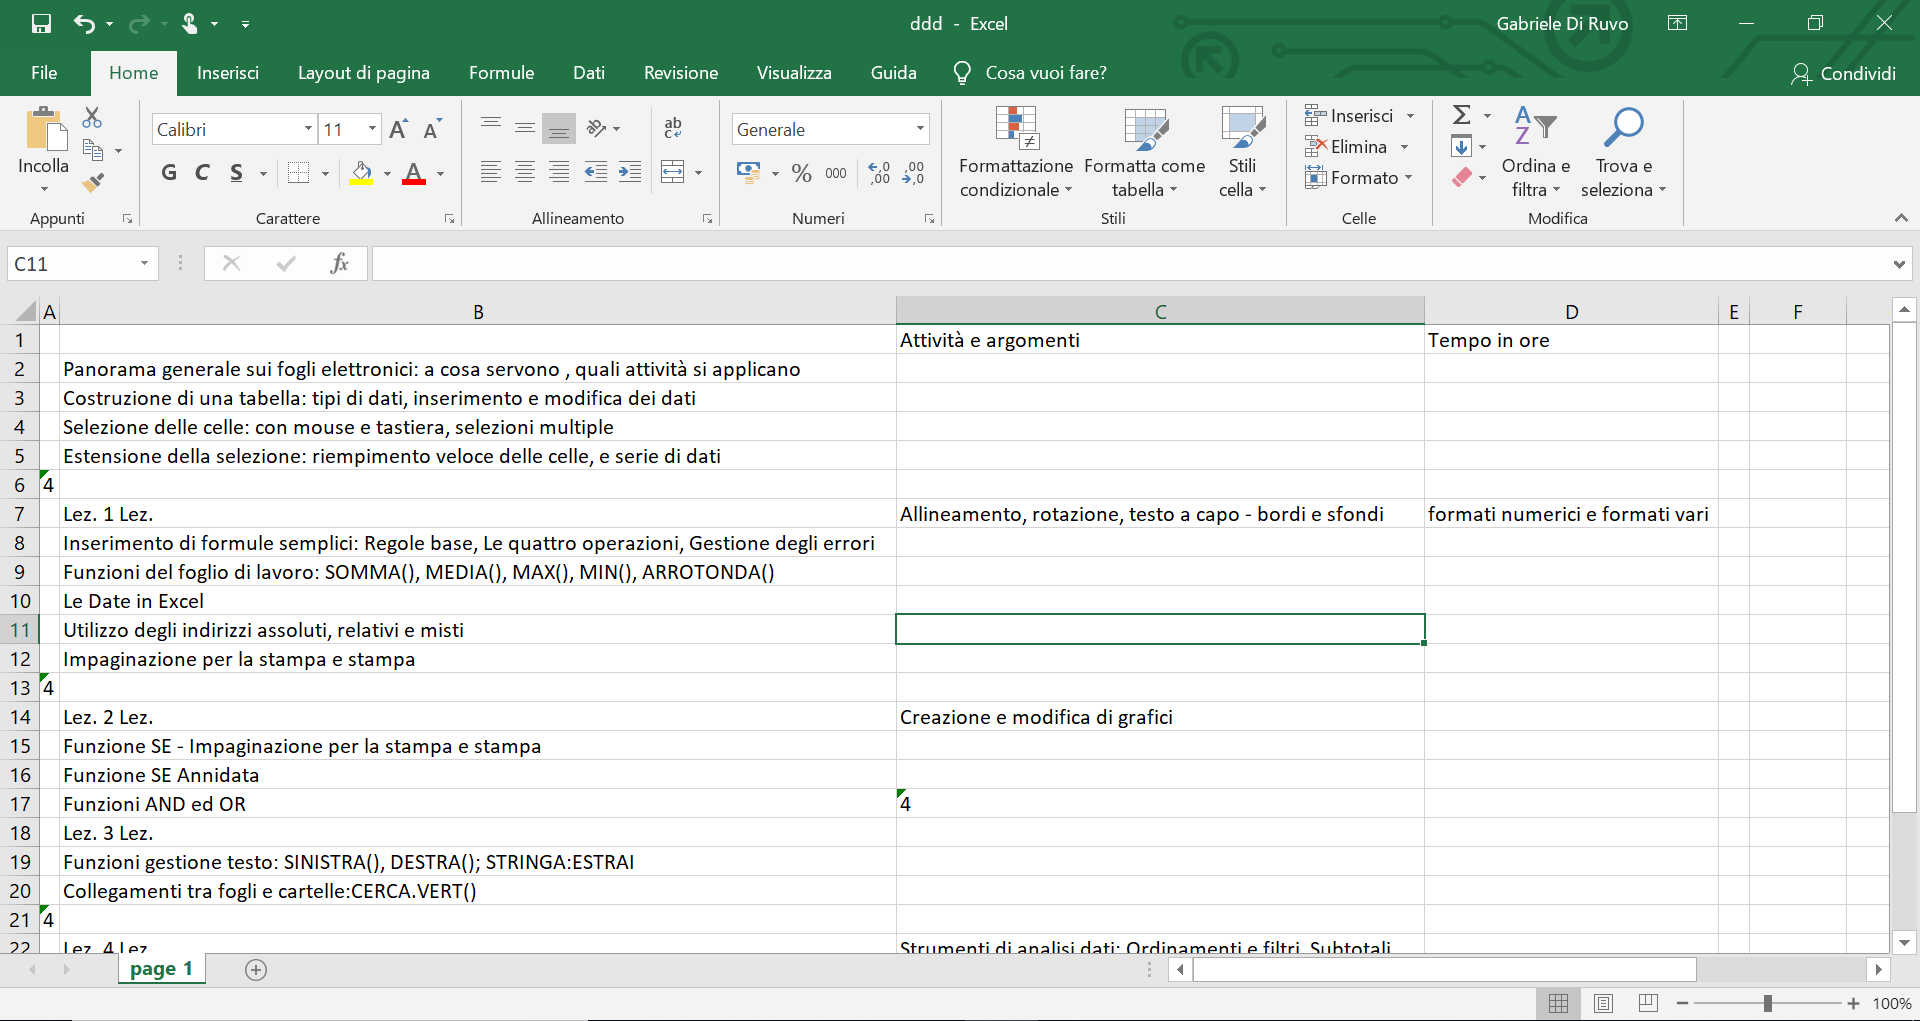This screenshot has height=1021, width=1920.
Task: Click the zoom slider handle
Action: (1768, 1003)
